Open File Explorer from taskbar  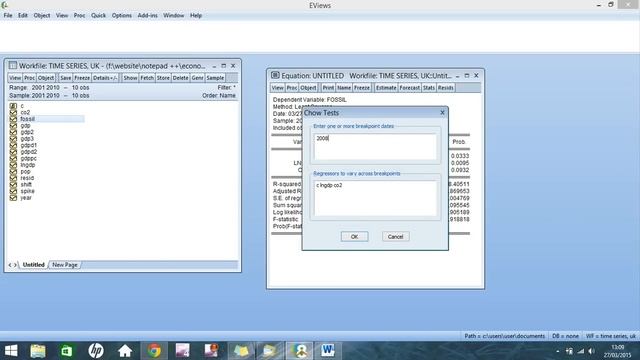[x=38, y=351]
